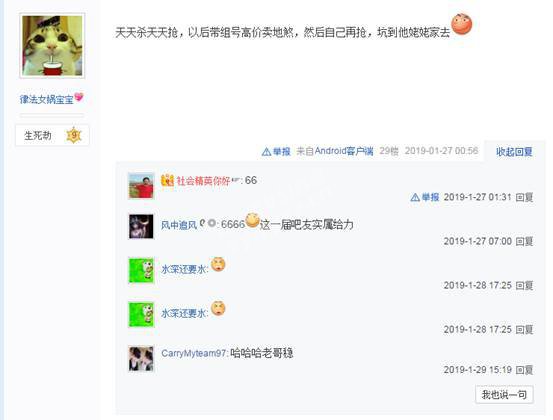This screenshot has height=420, width=553.
Task: Open 风中追风 user profile
Action: click(x=179, y=225)
